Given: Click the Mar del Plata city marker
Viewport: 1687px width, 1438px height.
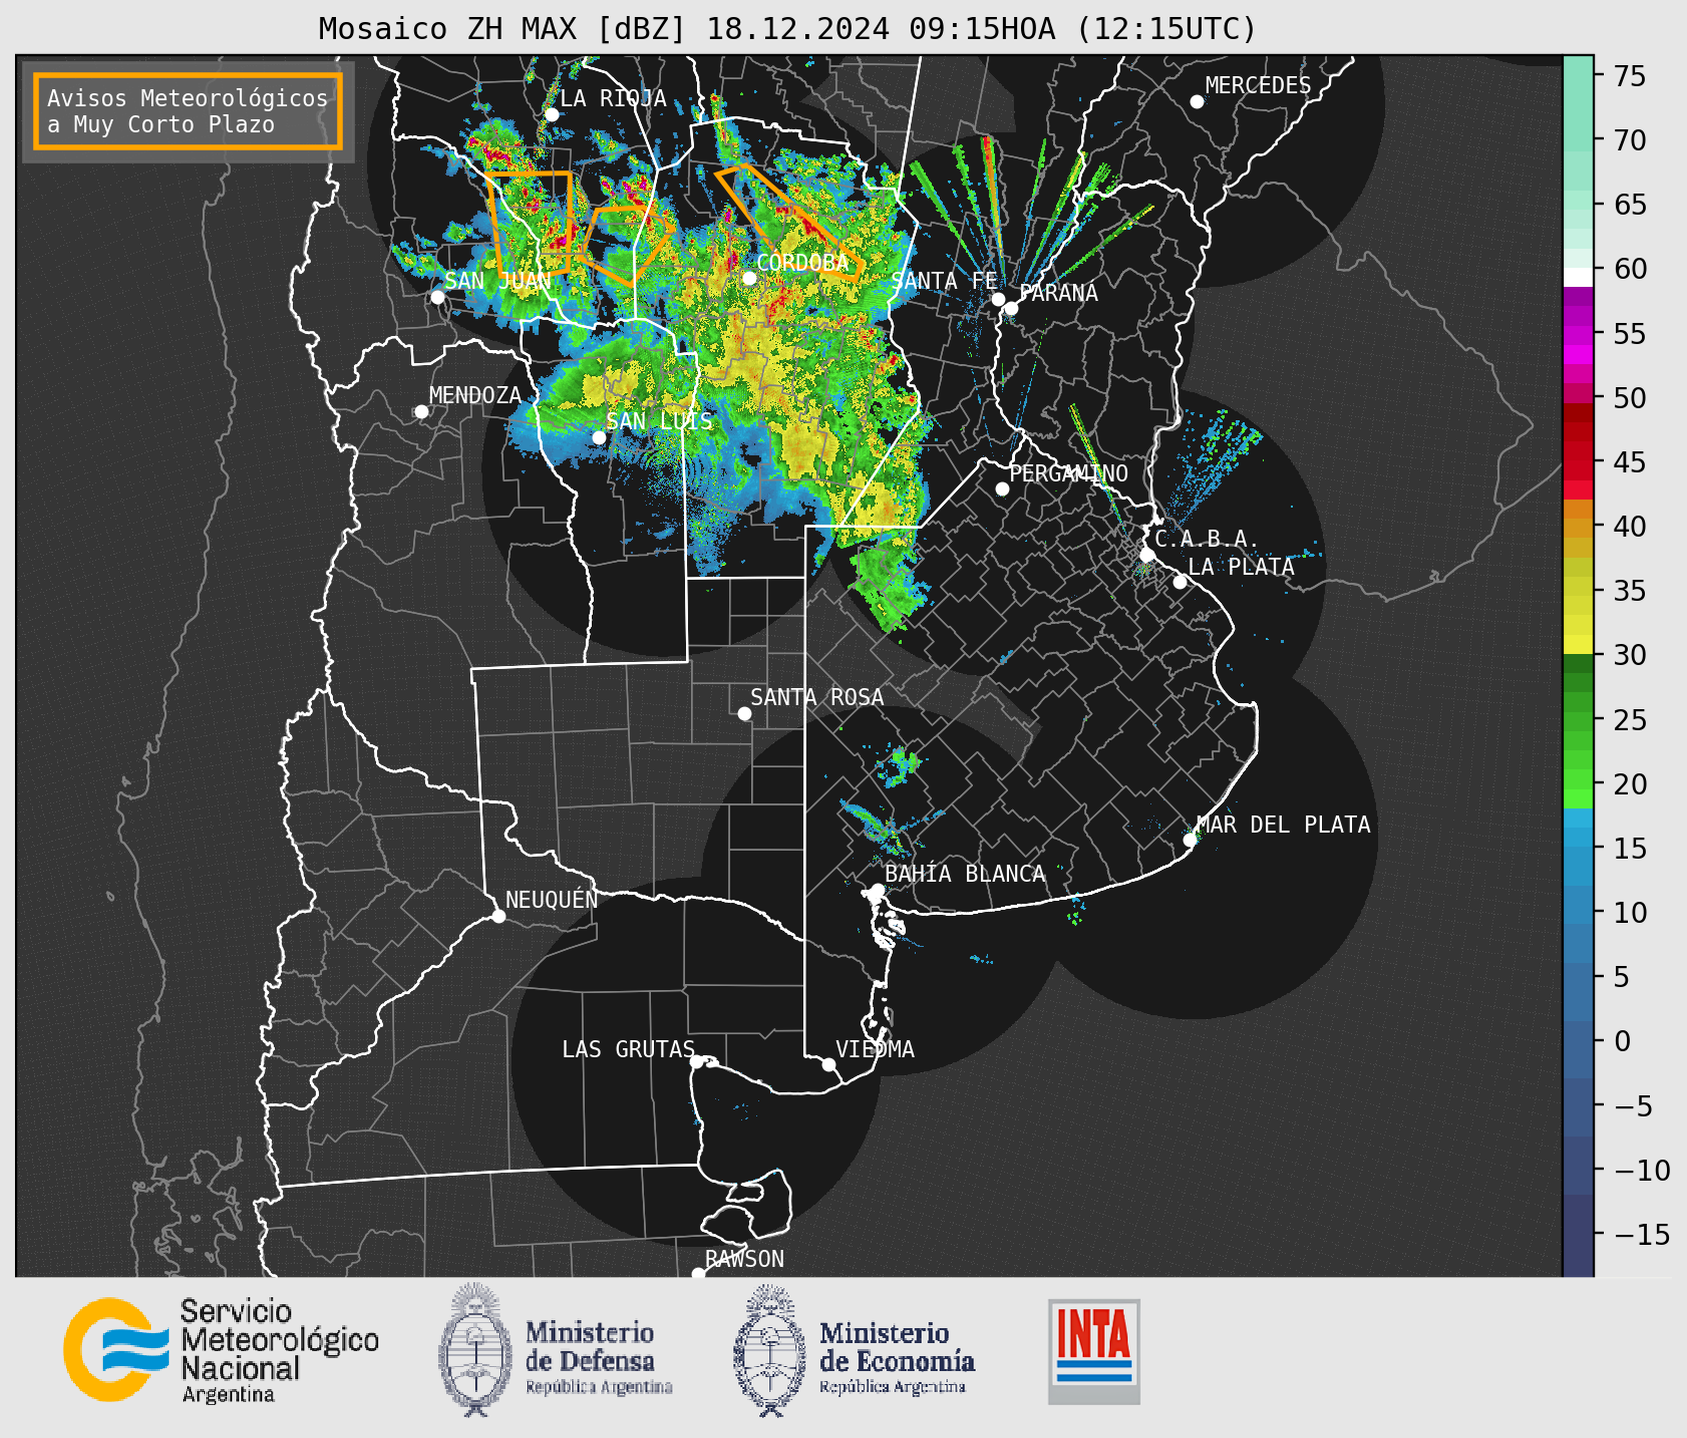Looking at the screenshot, I should (x=1190, y=839).
